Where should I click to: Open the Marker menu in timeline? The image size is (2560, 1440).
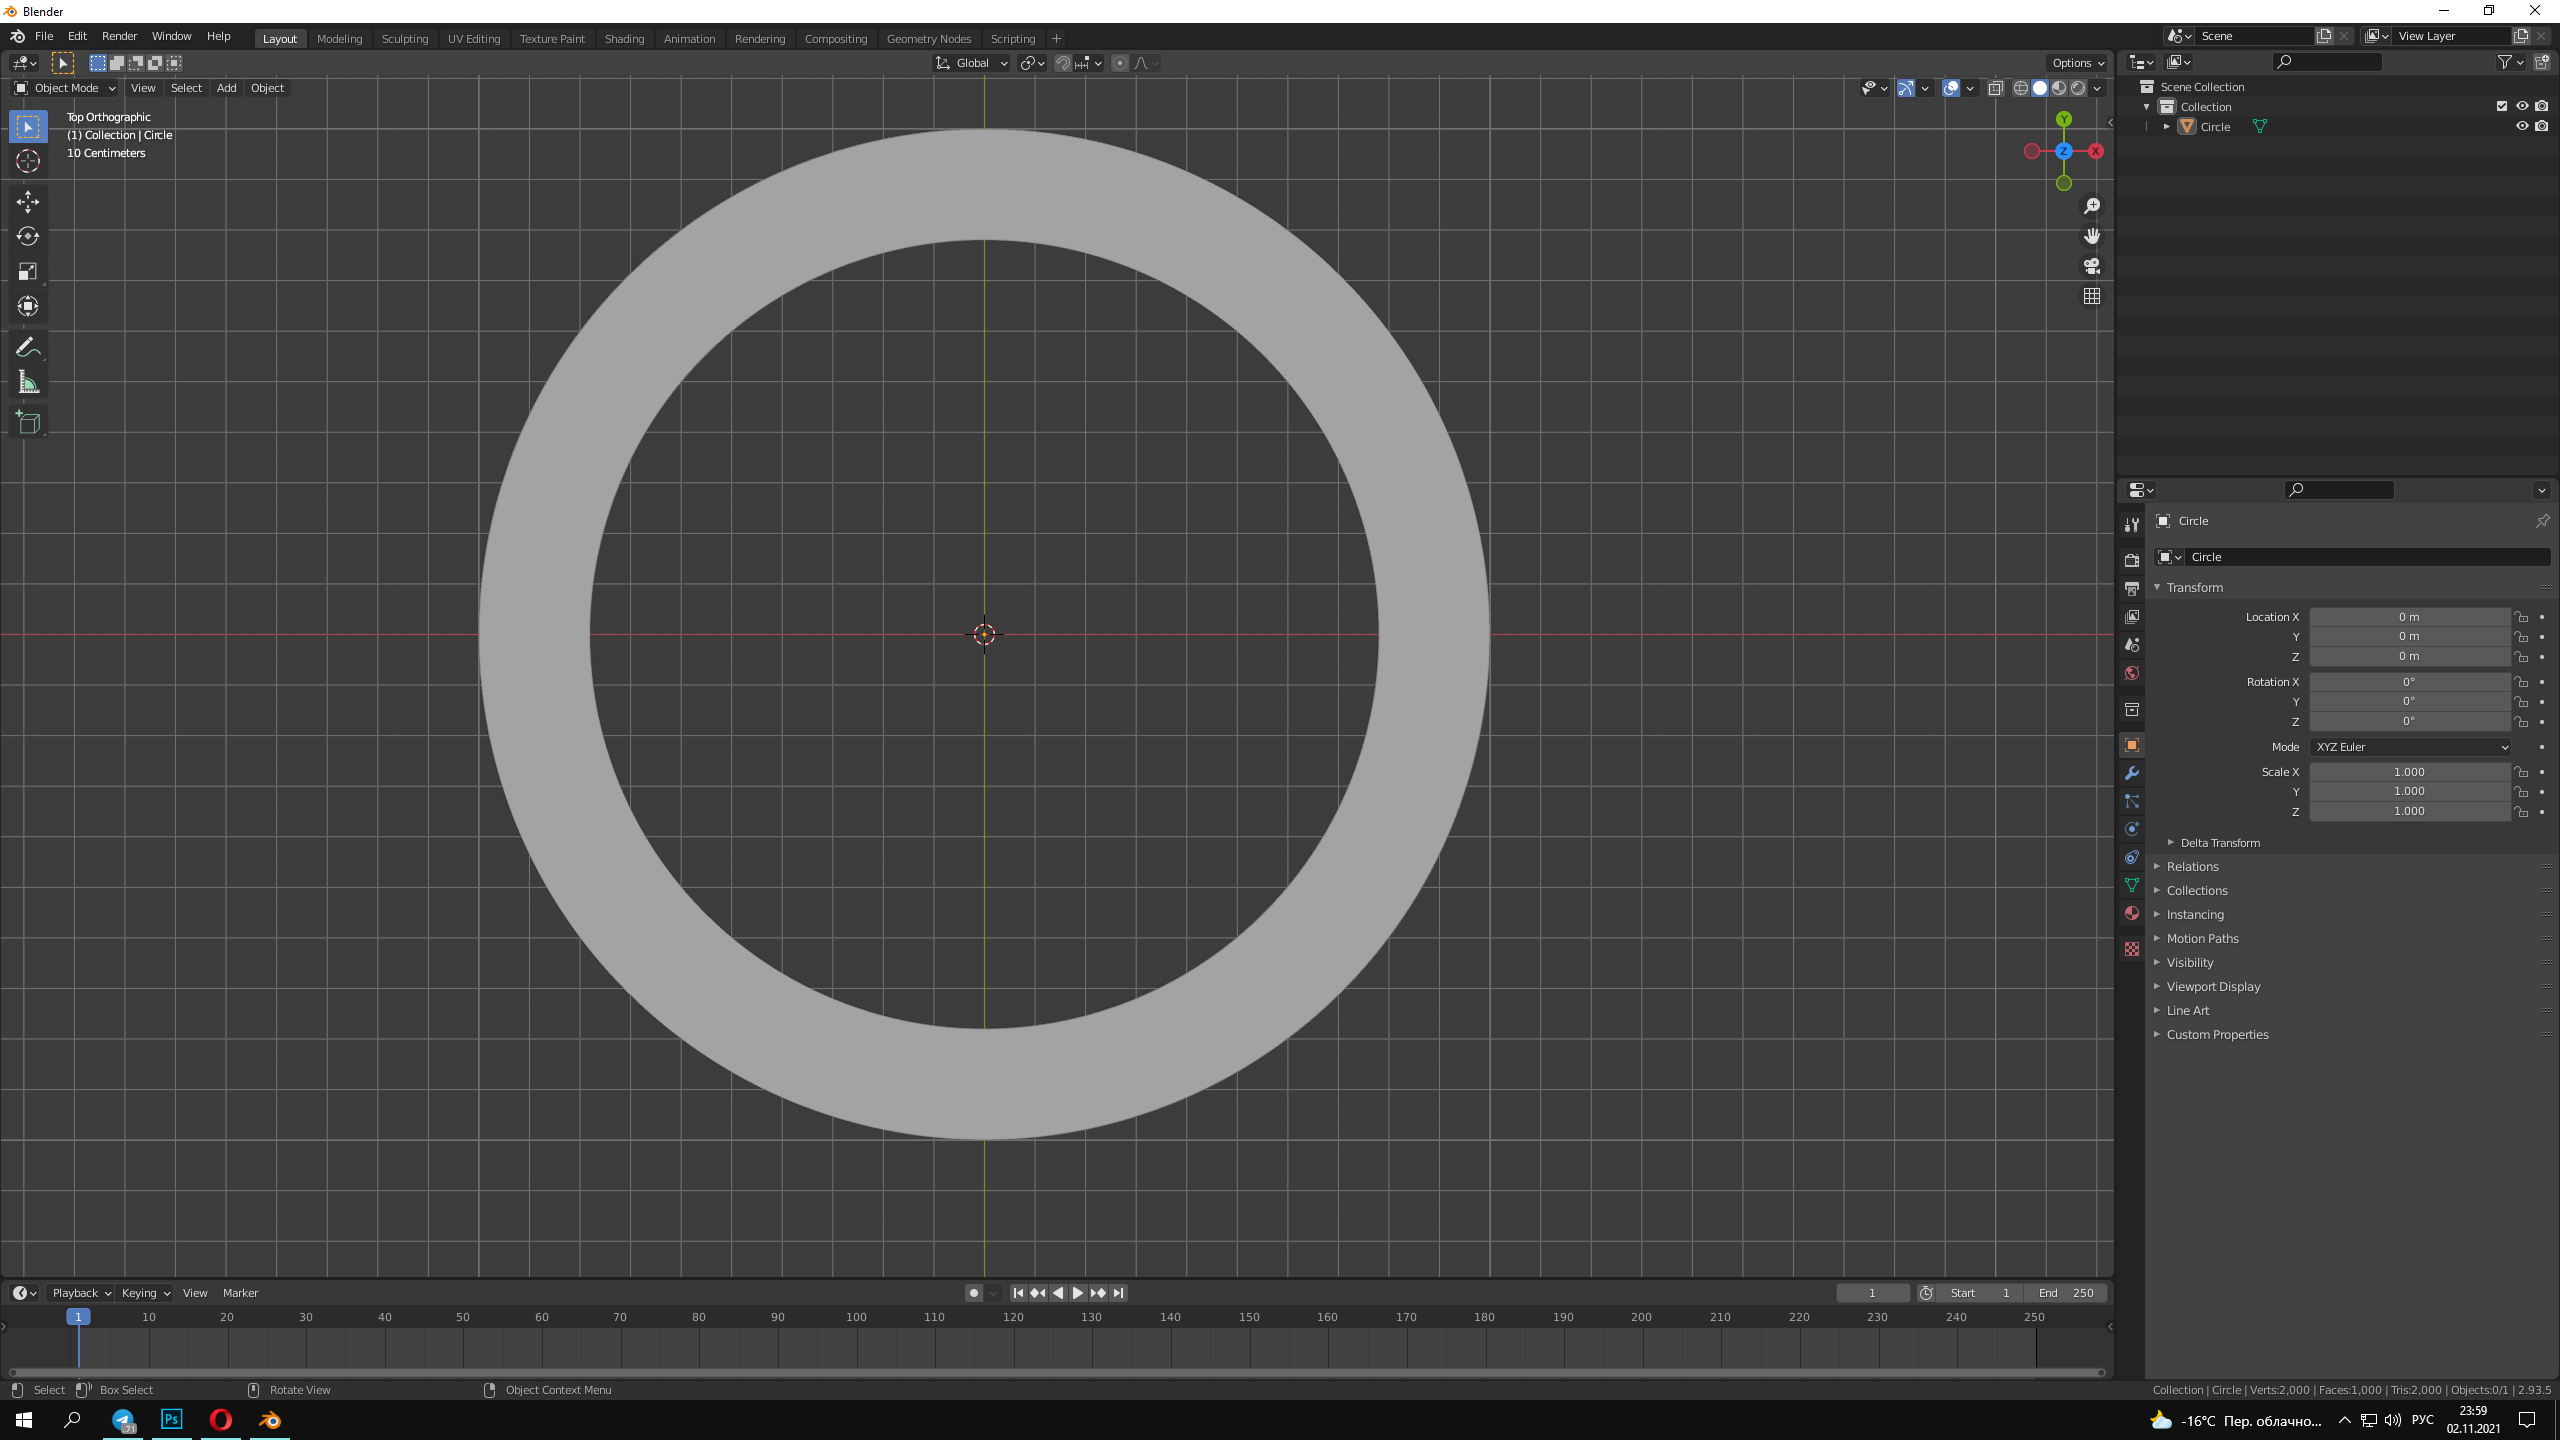point(240,1293)
